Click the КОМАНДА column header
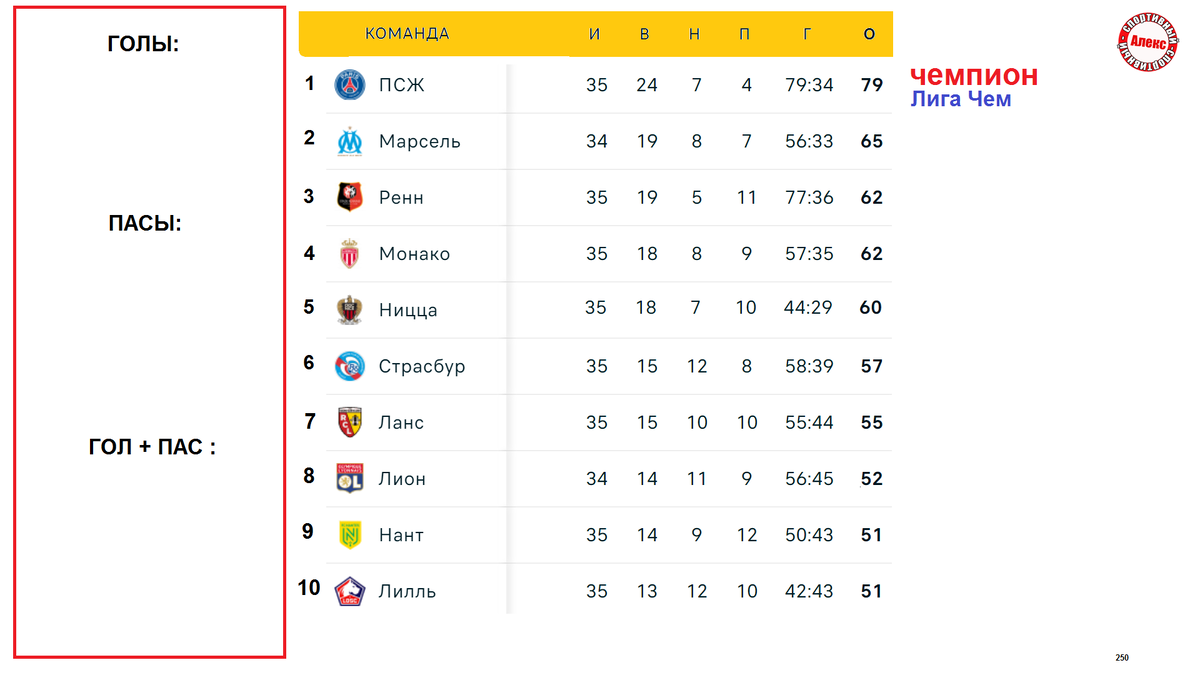 (x=407, y=34)
